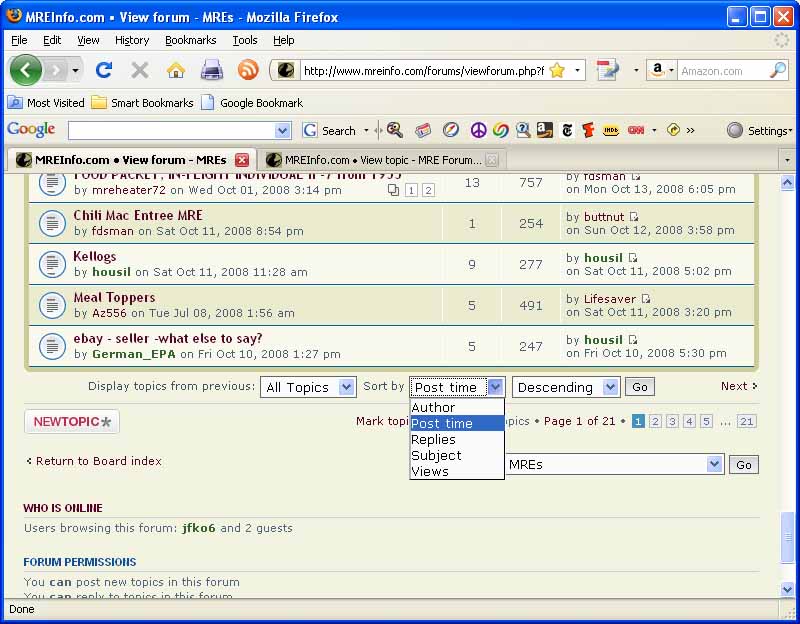Click Return to Board index link

98,461
